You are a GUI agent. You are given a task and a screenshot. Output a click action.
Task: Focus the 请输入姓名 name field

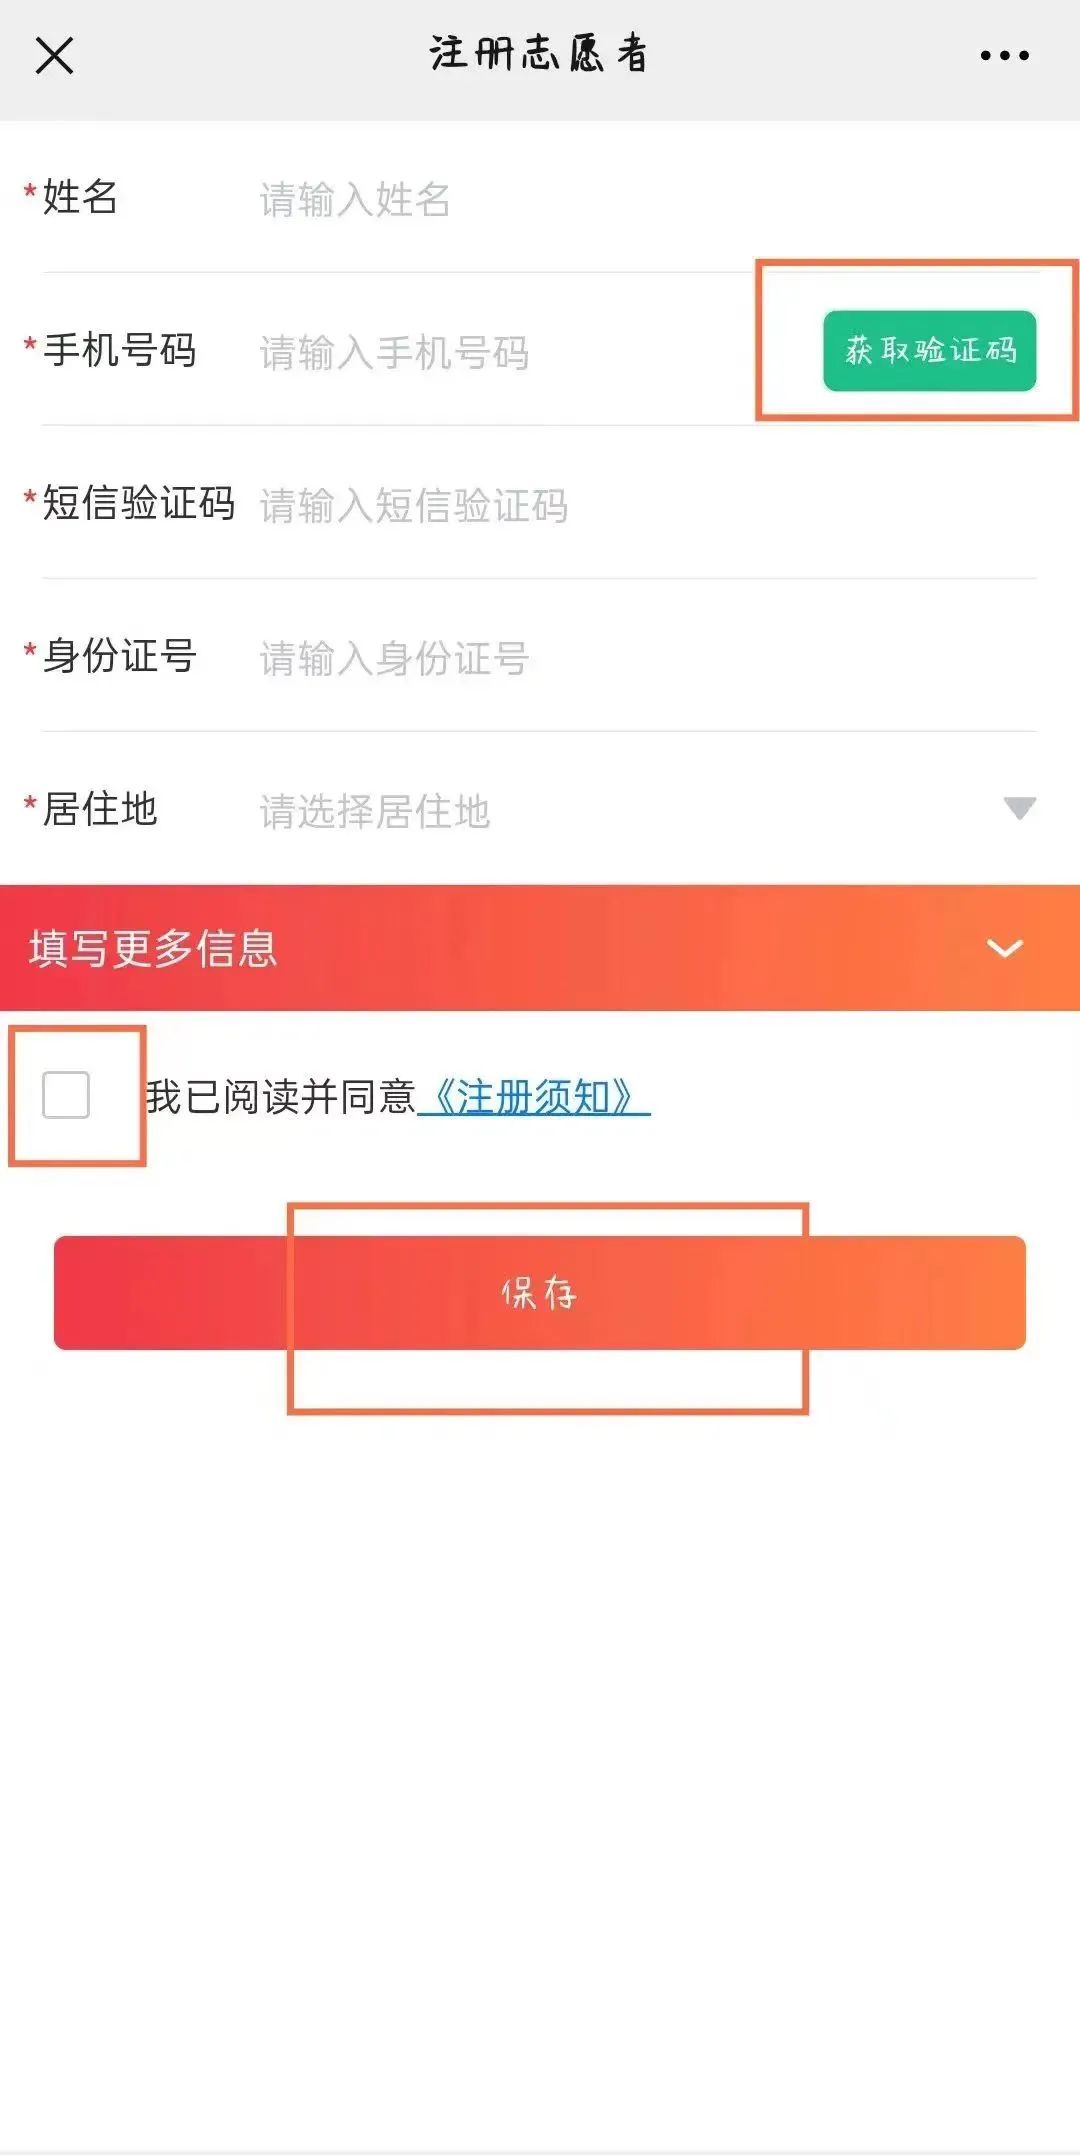355,199
